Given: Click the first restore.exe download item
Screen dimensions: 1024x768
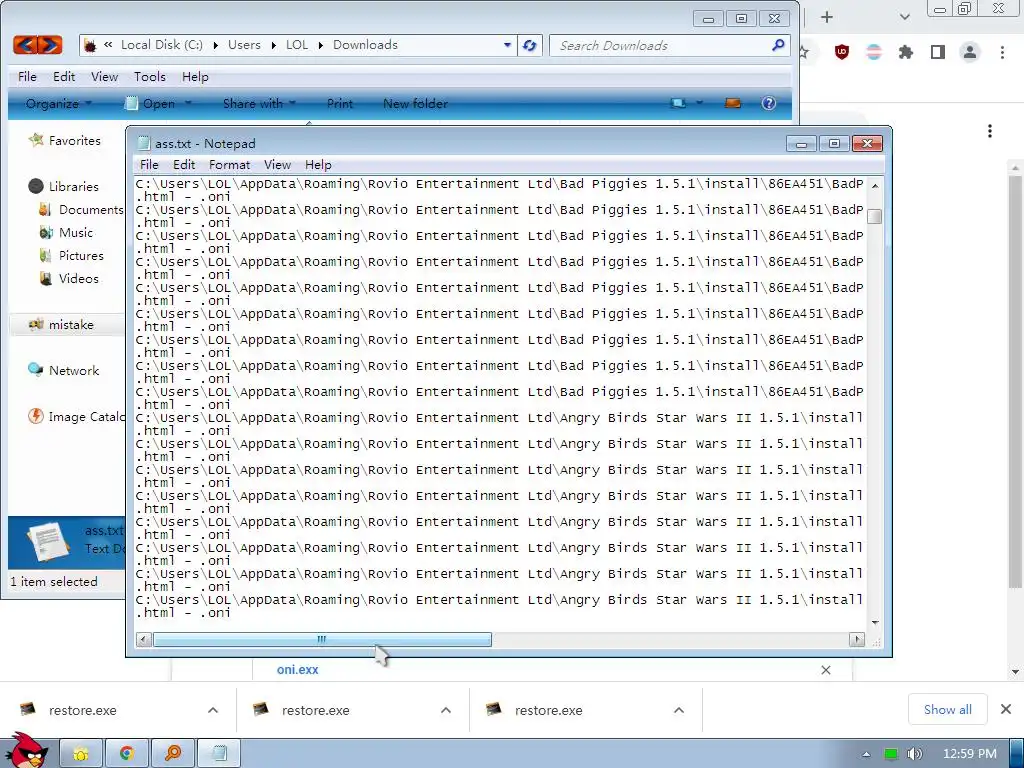Looking at the screenshot, I should (x=82, y=710).
